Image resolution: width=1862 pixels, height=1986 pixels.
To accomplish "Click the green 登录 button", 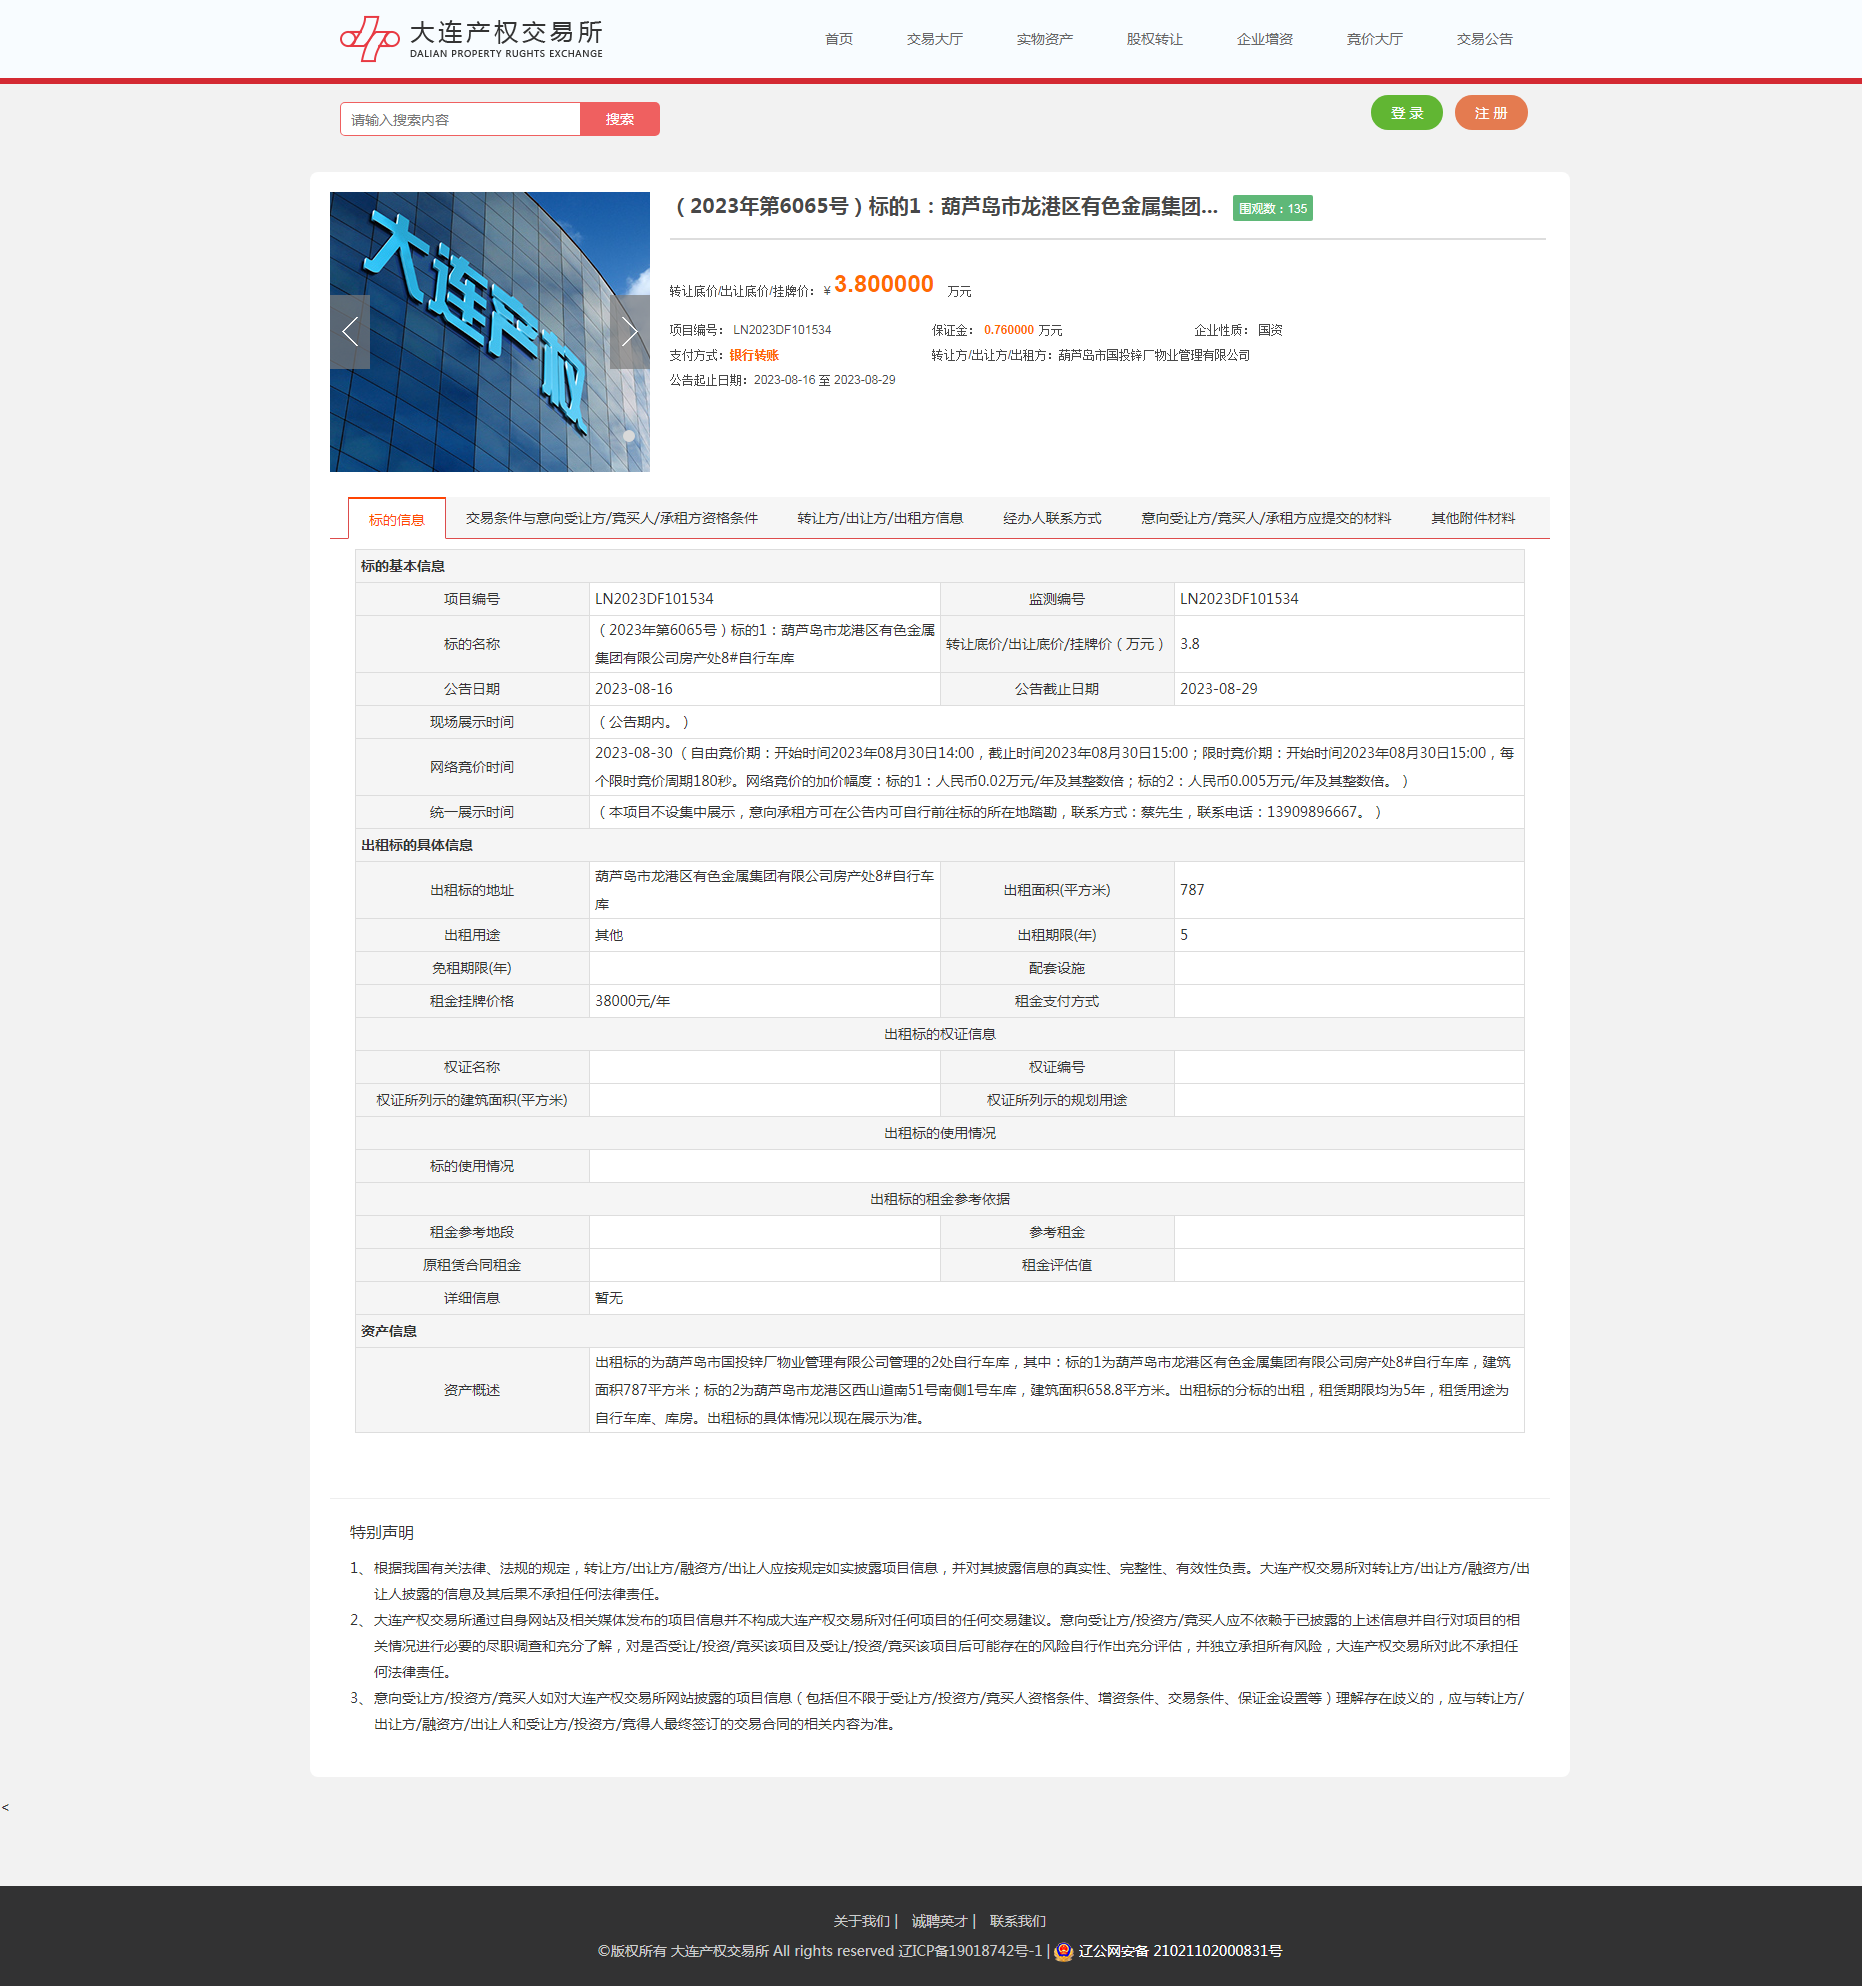I will pos(1407,113).
